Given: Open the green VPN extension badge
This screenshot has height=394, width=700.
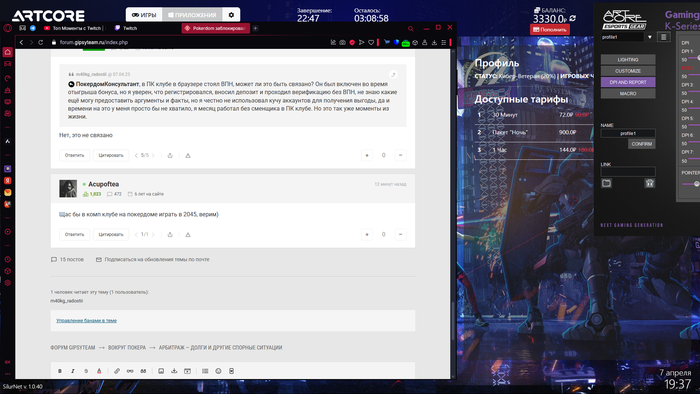Looking at the screenshot, I should click(405, 43).
